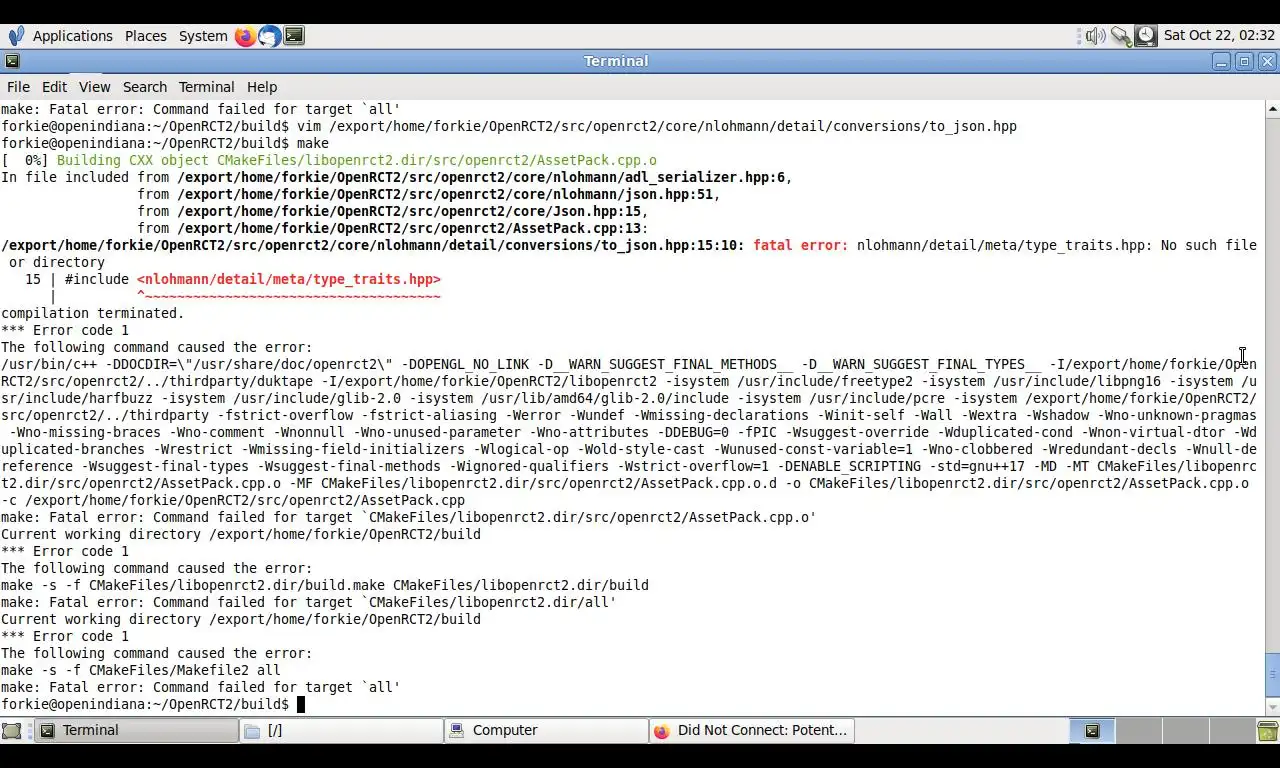Click the 'compilation terminated.' line
The image size is (1280, 768).
point(92,313)
